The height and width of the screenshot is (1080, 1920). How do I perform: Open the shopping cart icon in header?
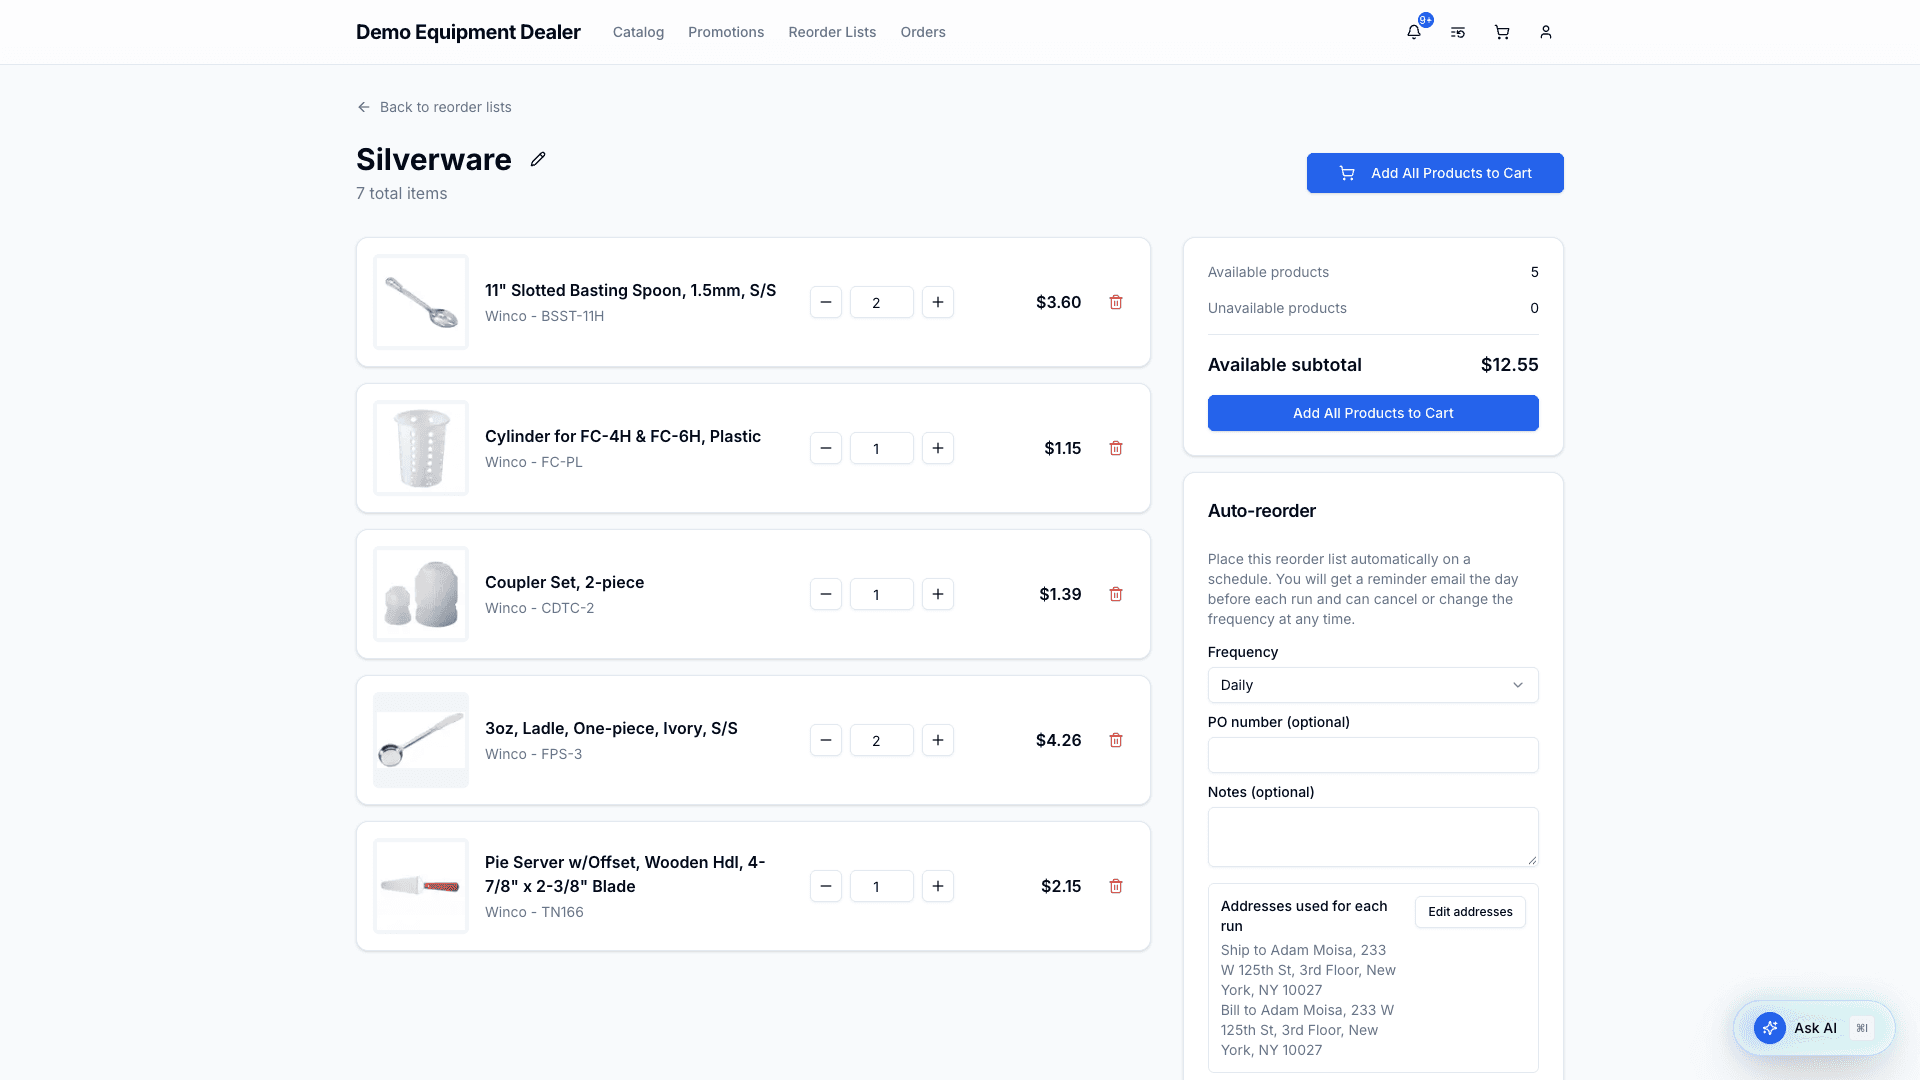(x=1502, y=32)
